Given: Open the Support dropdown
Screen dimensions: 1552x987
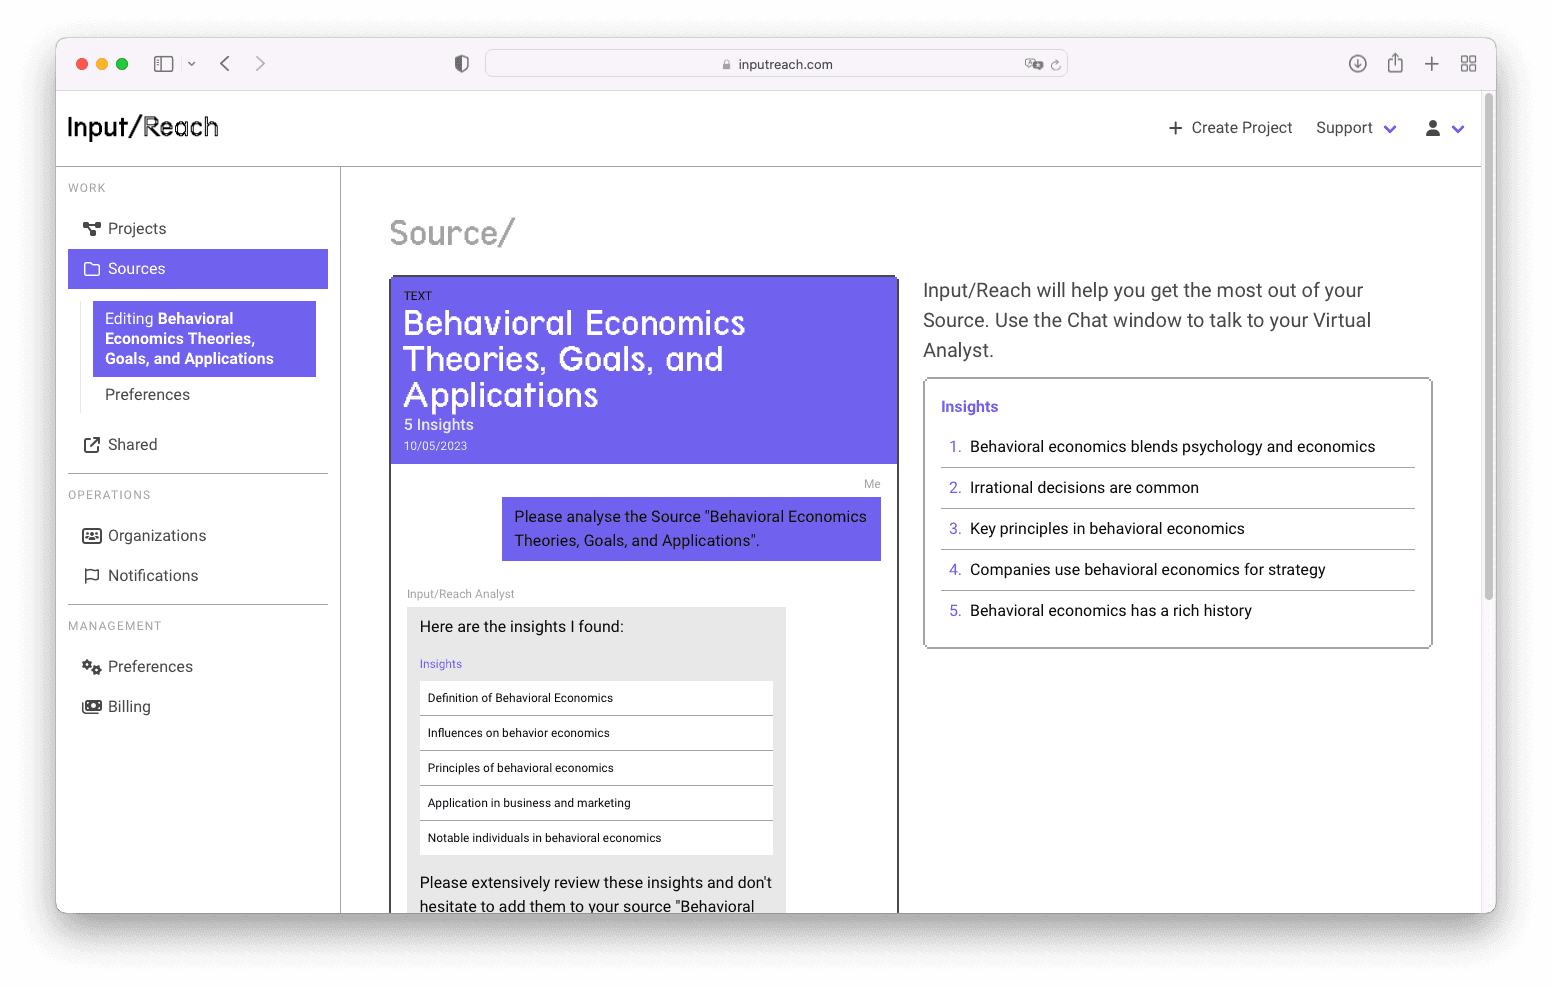Looking at the screenshot, I should pyautogui.click(x=1356, y=128).
